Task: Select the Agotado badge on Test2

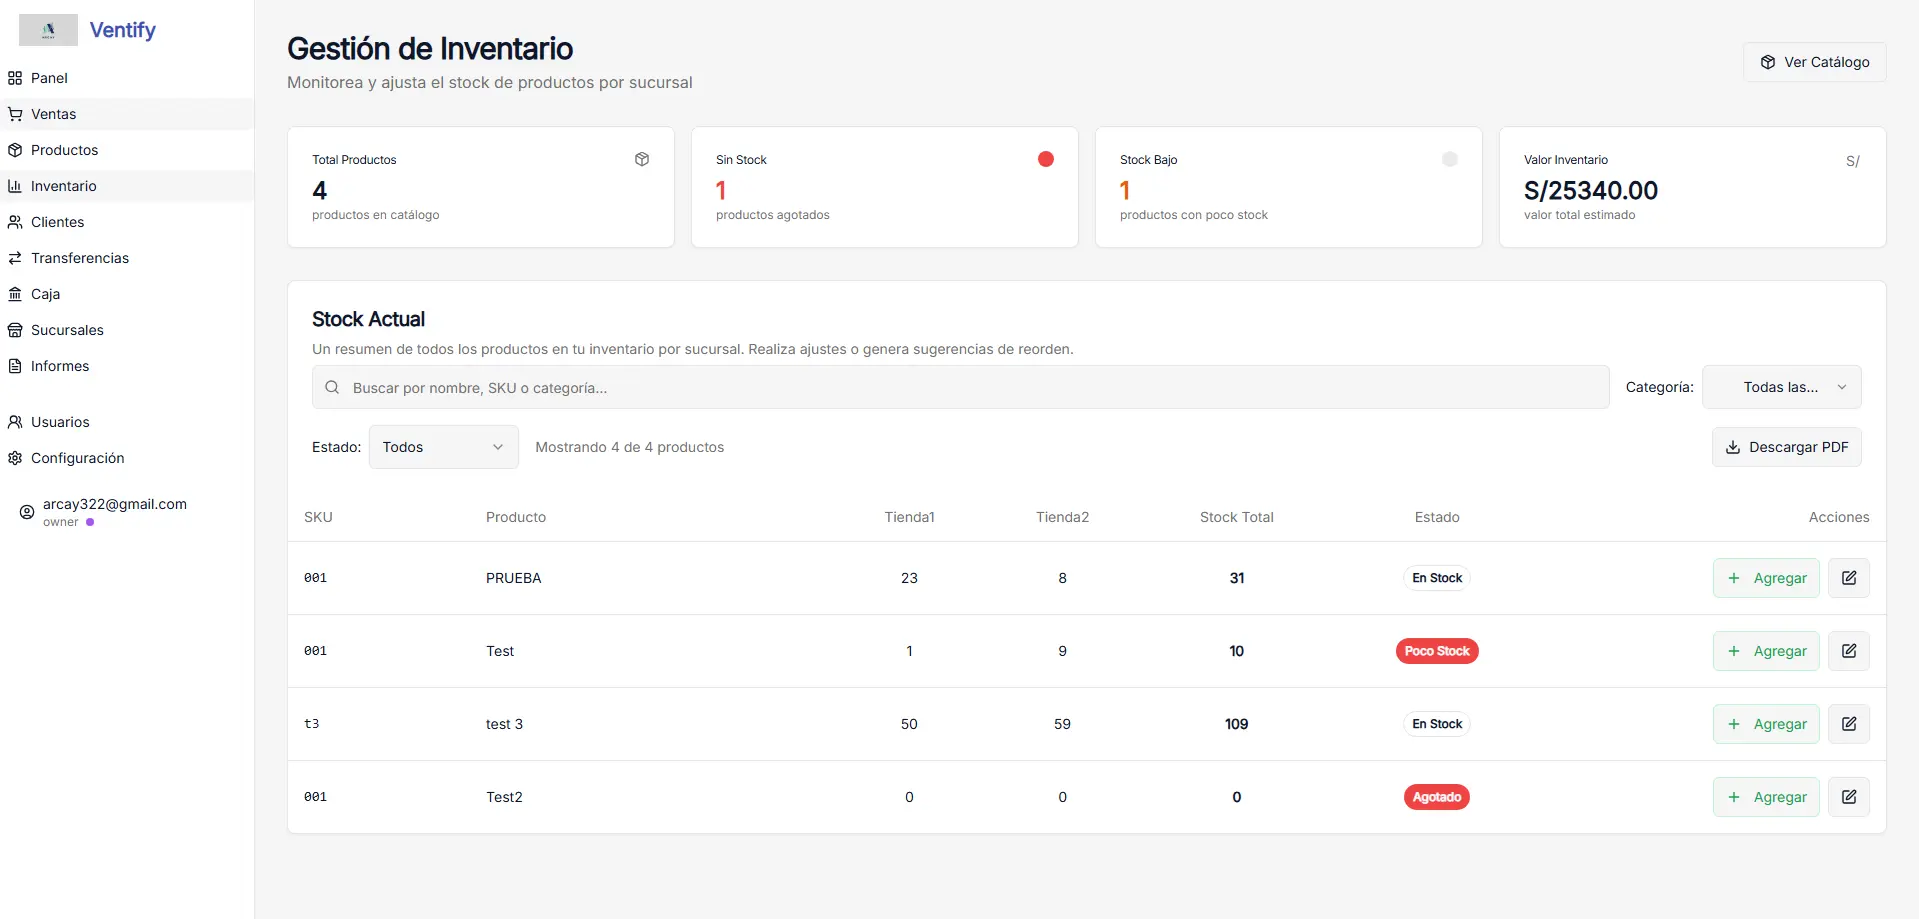Action: [1436, 797]
